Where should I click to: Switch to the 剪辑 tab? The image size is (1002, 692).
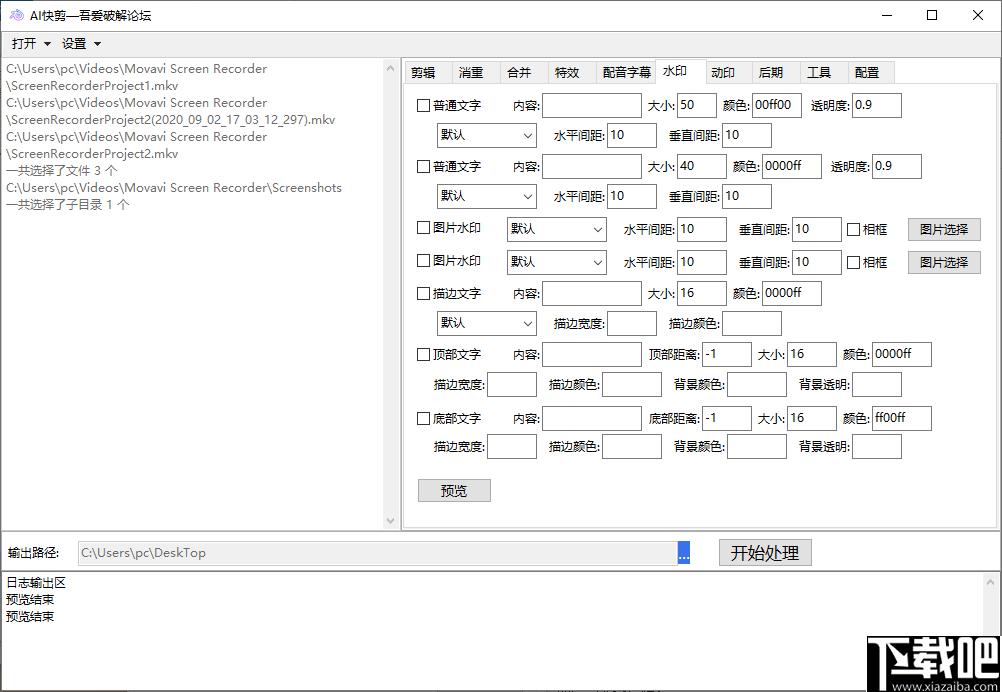point(428,72)
